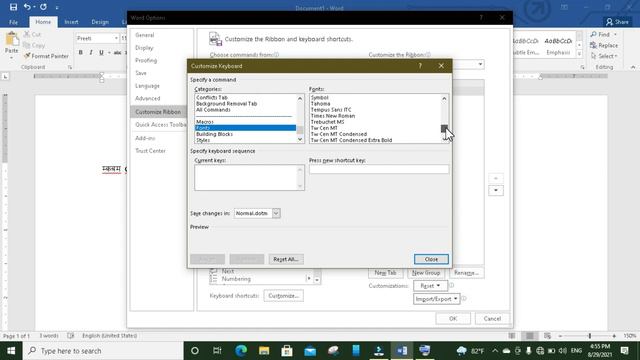
Task: Select Quick Access Toolbar options category
Action: 160,124
